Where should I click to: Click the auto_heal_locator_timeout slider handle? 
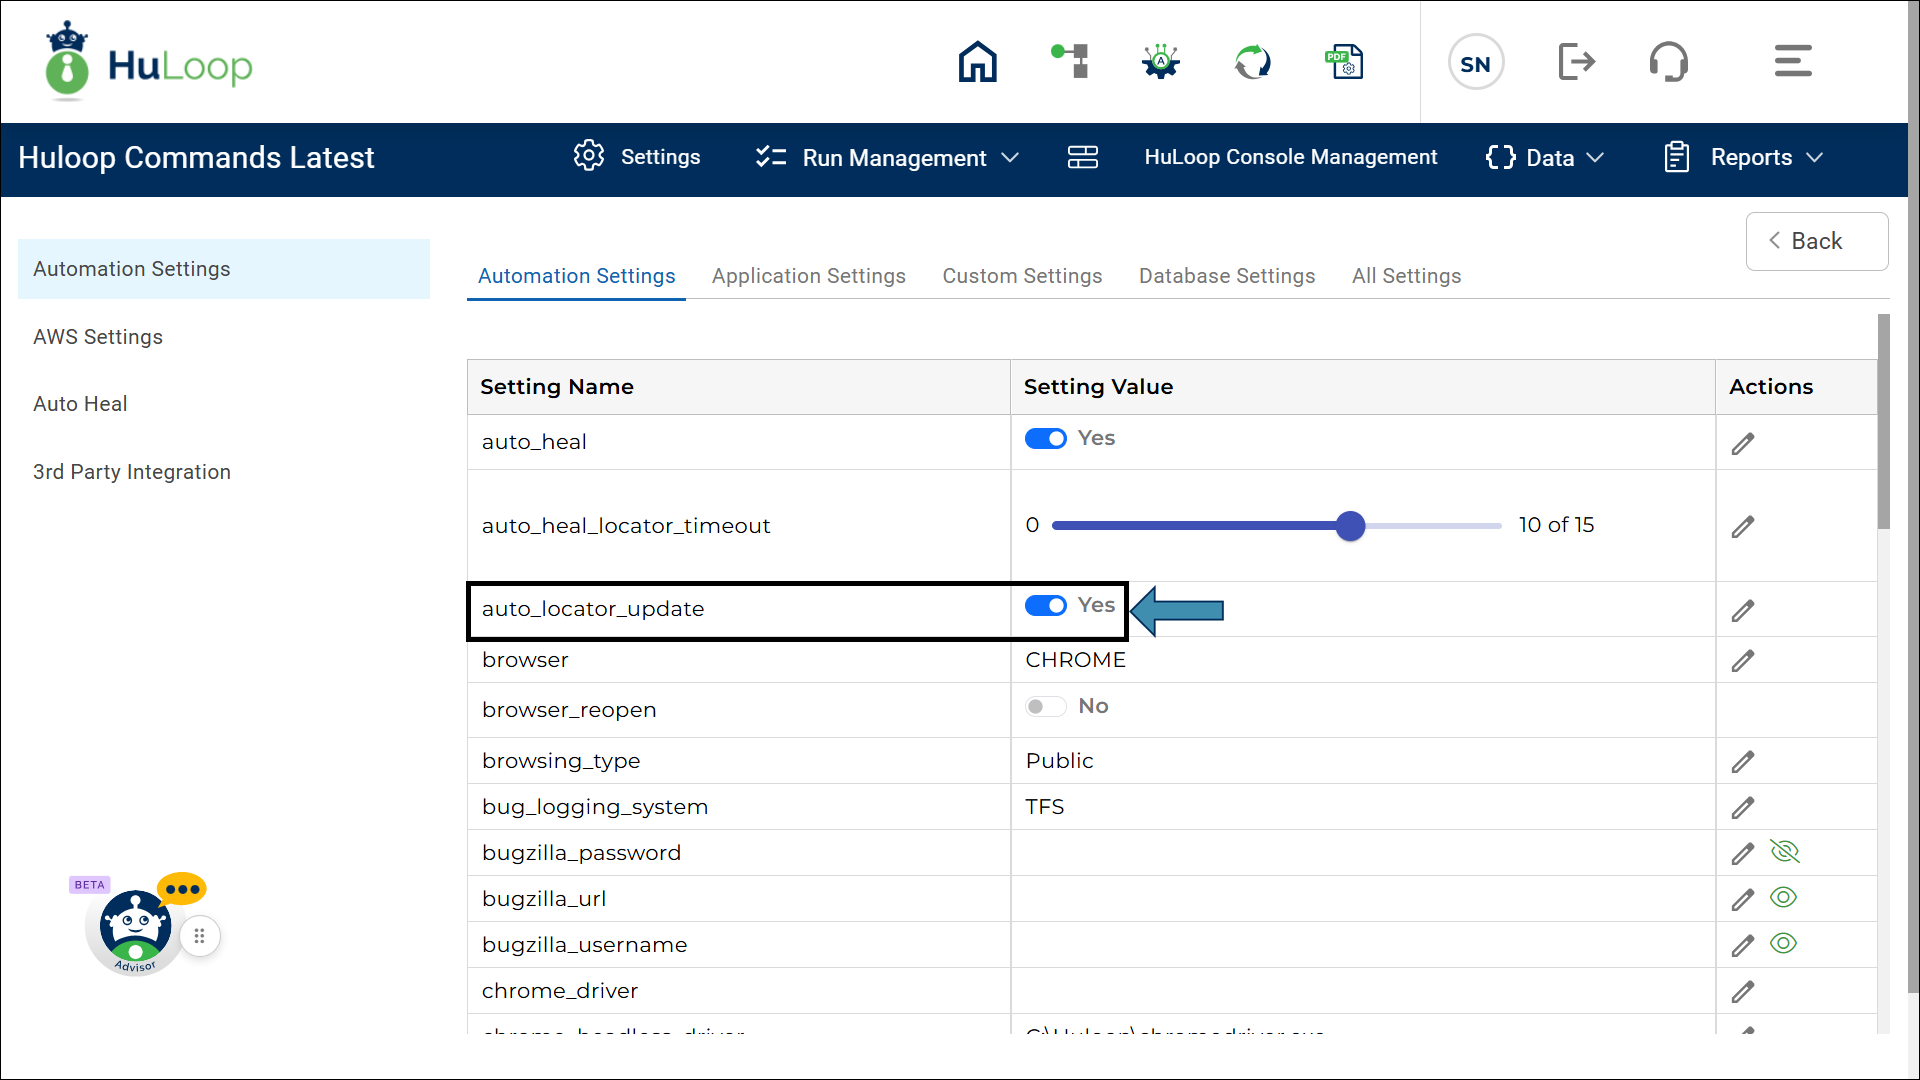(x=1350, y=526)
